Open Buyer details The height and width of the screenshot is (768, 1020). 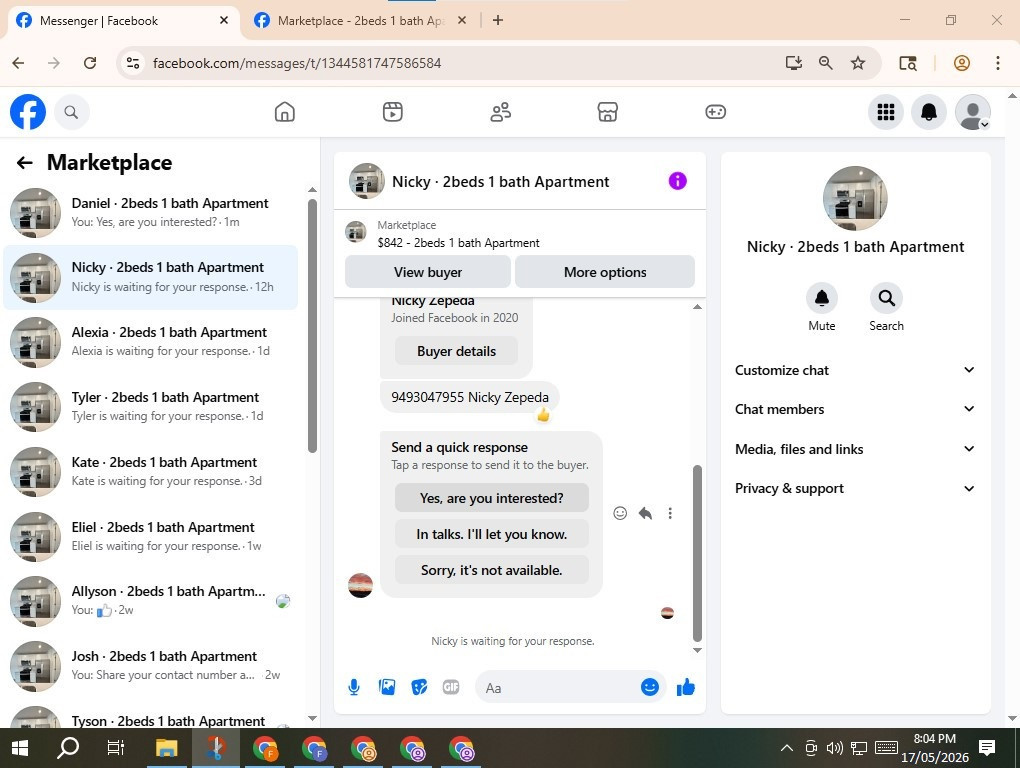click(x=456, y=351)
